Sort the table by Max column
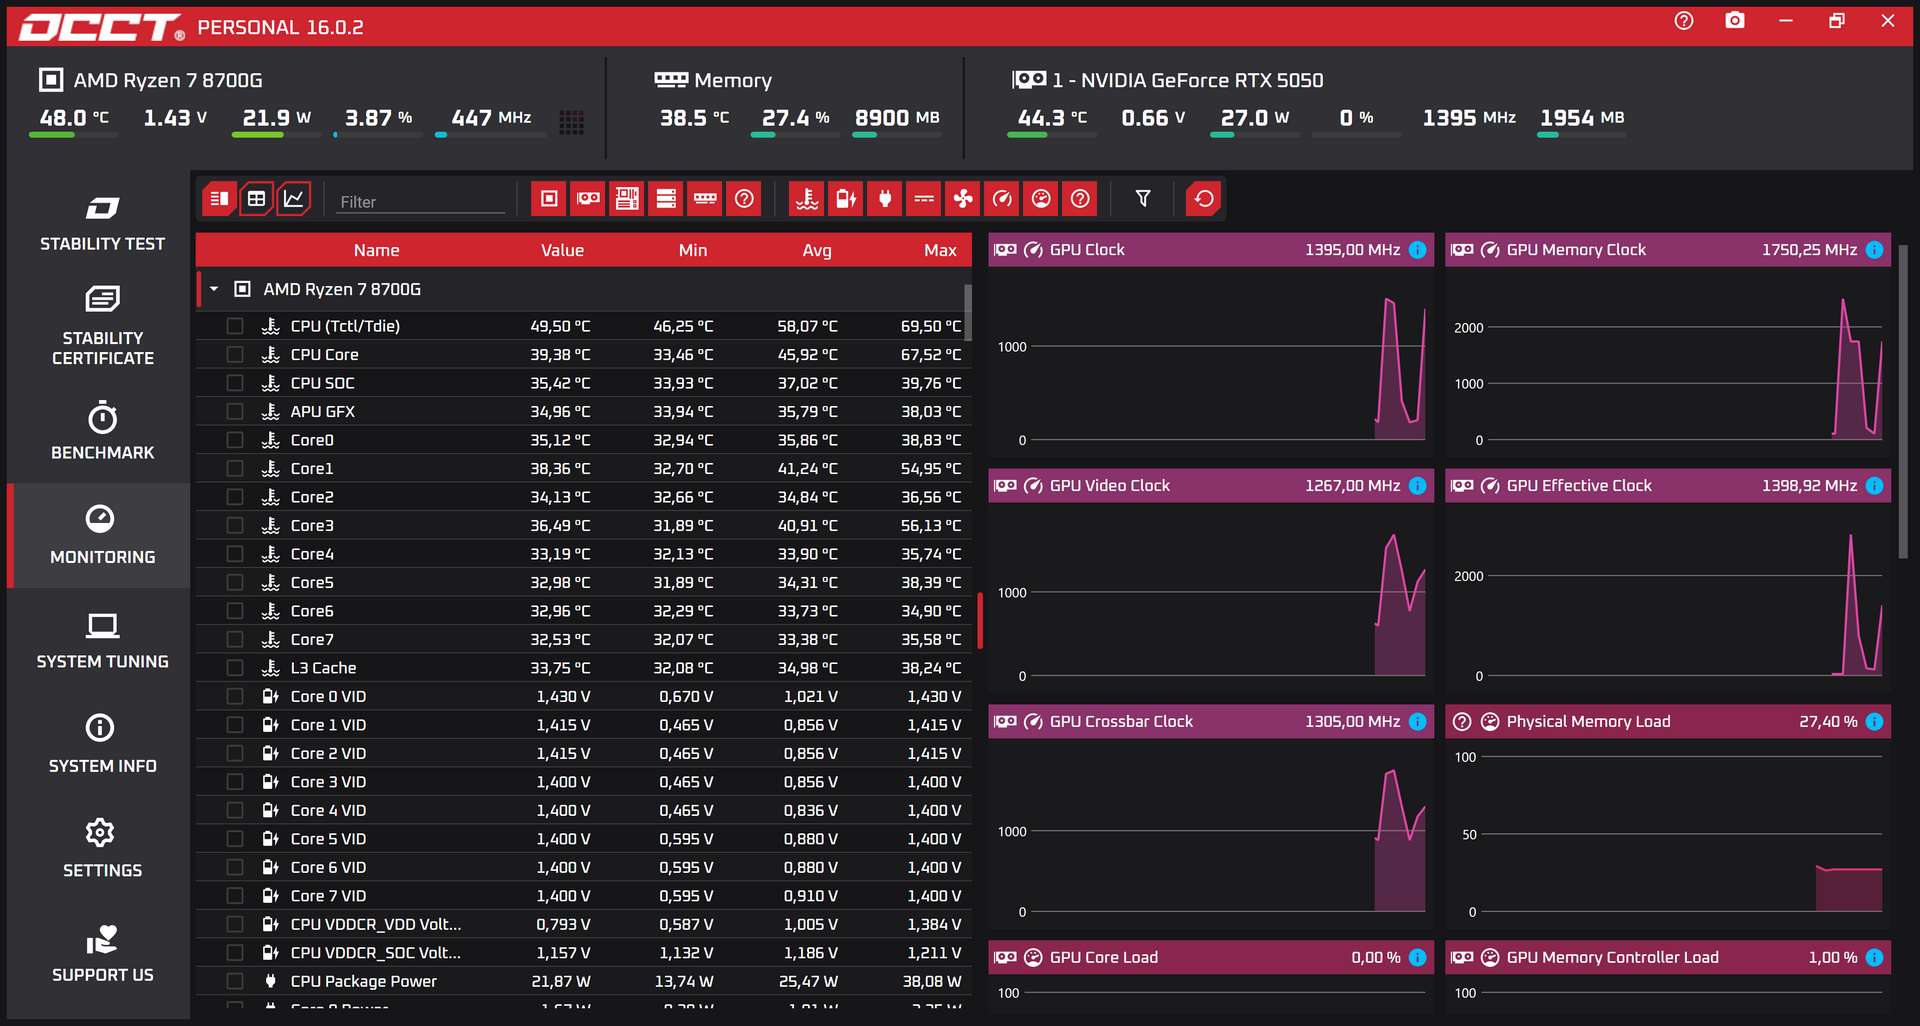1920x1026 pixels. click(x=940, y=250)
